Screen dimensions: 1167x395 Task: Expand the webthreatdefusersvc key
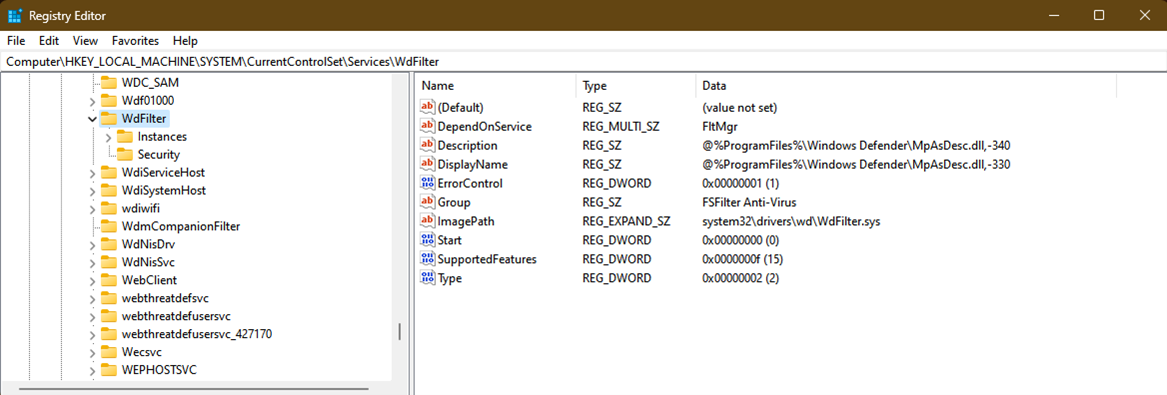(x=92, y=316)
